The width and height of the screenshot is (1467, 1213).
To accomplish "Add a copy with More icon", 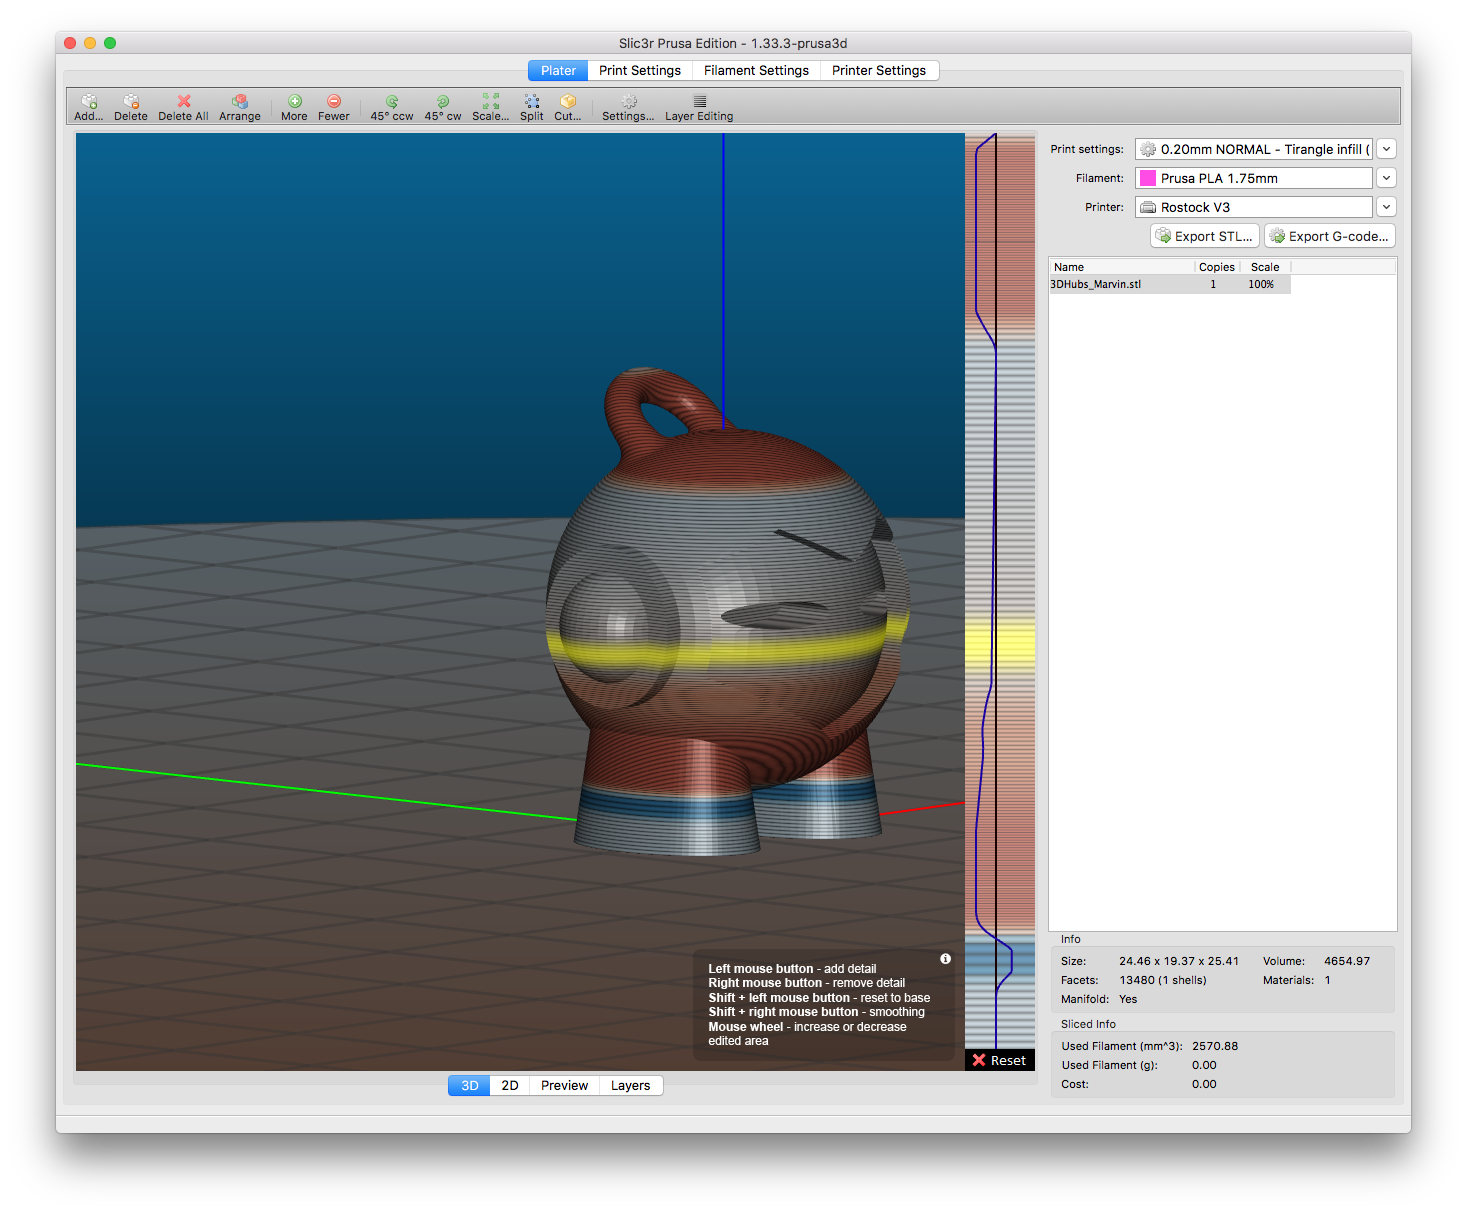I will pyautogui.click(x=295, y=102).
